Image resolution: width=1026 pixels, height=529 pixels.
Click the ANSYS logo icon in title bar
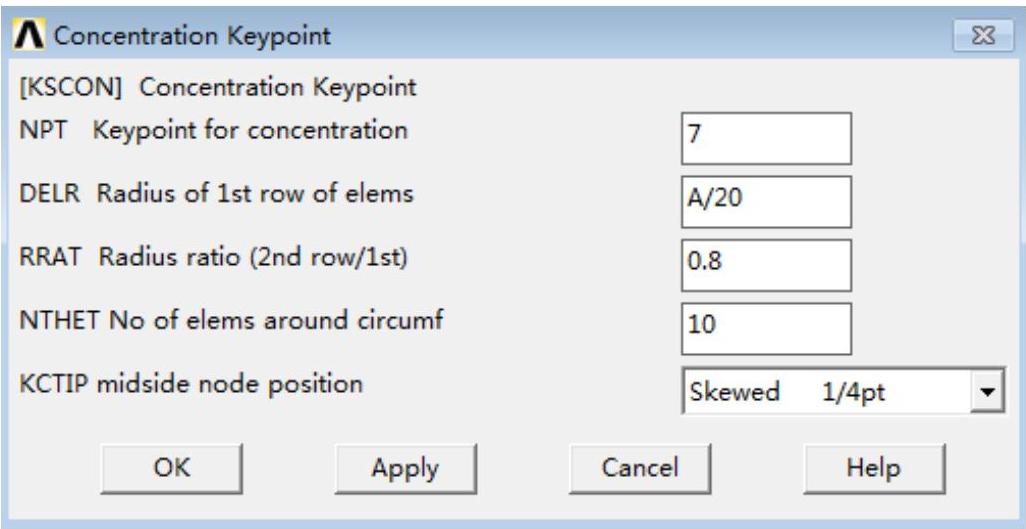coord(27,38)
